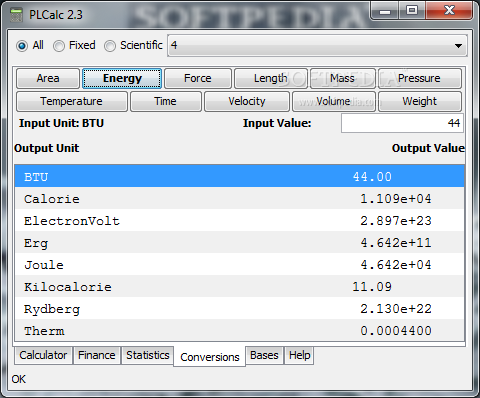Click the 4.642e+04 Joule value
The width and height of the screenshot is (480, 398).
396,265
